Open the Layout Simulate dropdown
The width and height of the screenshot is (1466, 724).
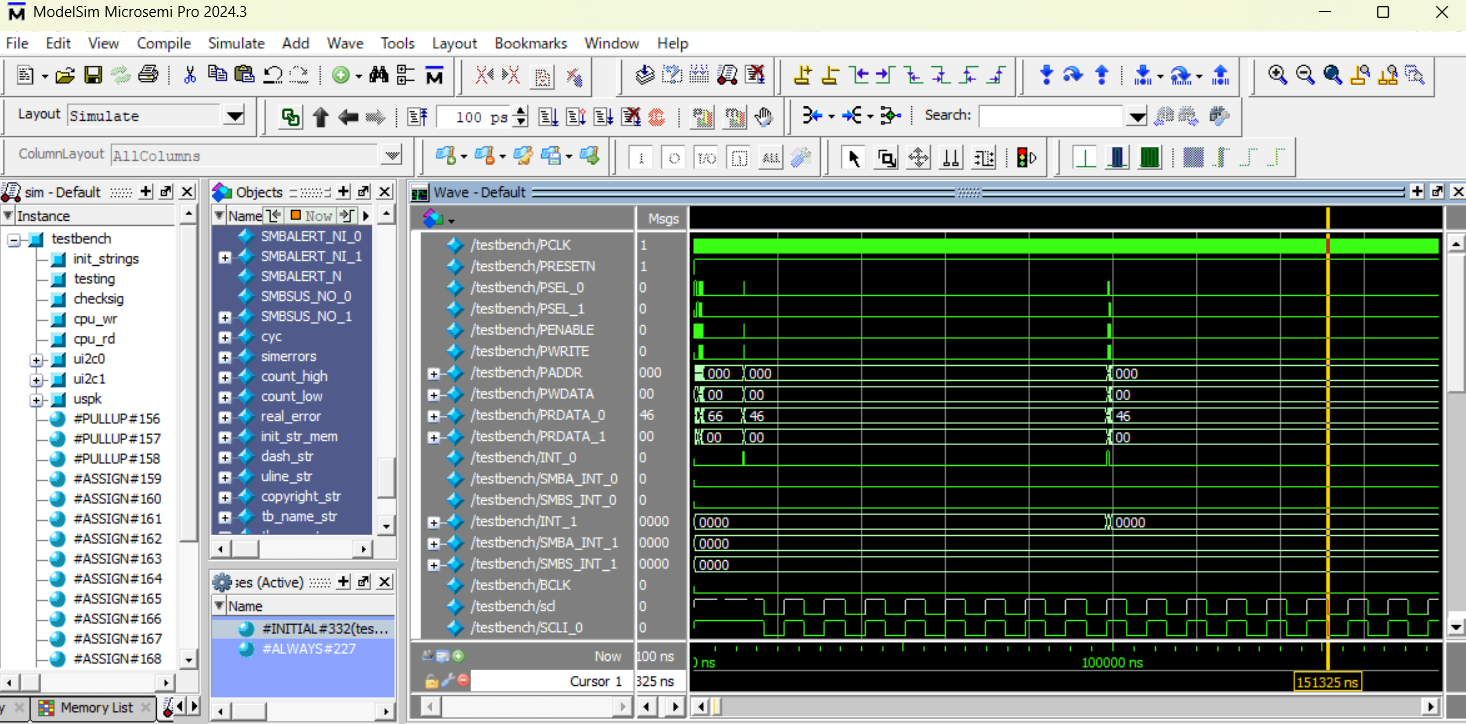(234, 116)
